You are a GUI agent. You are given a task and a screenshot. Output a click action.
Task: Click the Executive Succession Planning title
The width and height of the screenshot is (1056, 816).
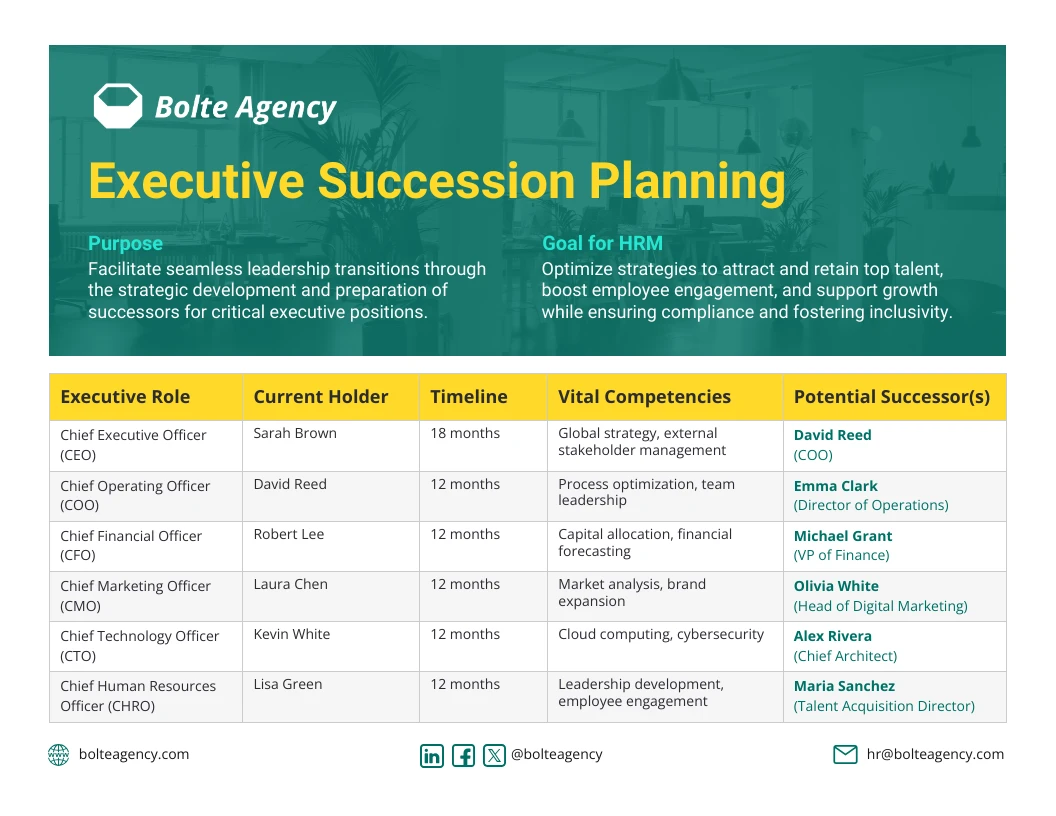coord(437,181)
